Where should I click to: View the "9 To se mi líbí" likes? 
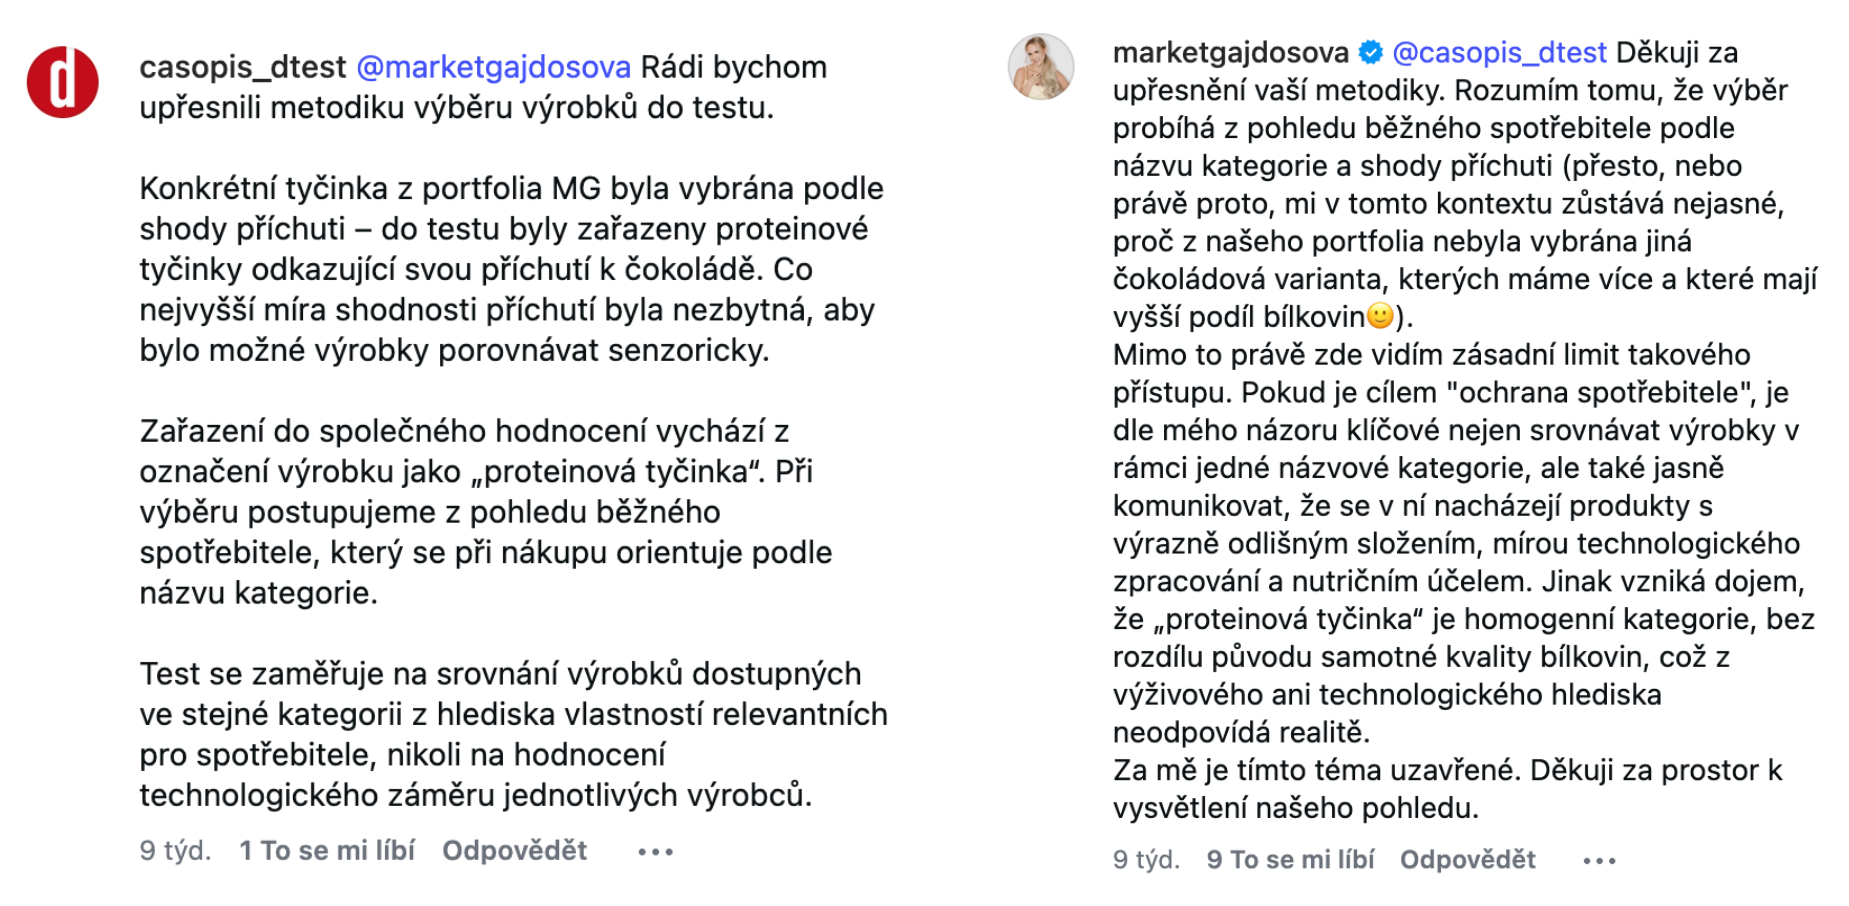[x=1290, y=860]
